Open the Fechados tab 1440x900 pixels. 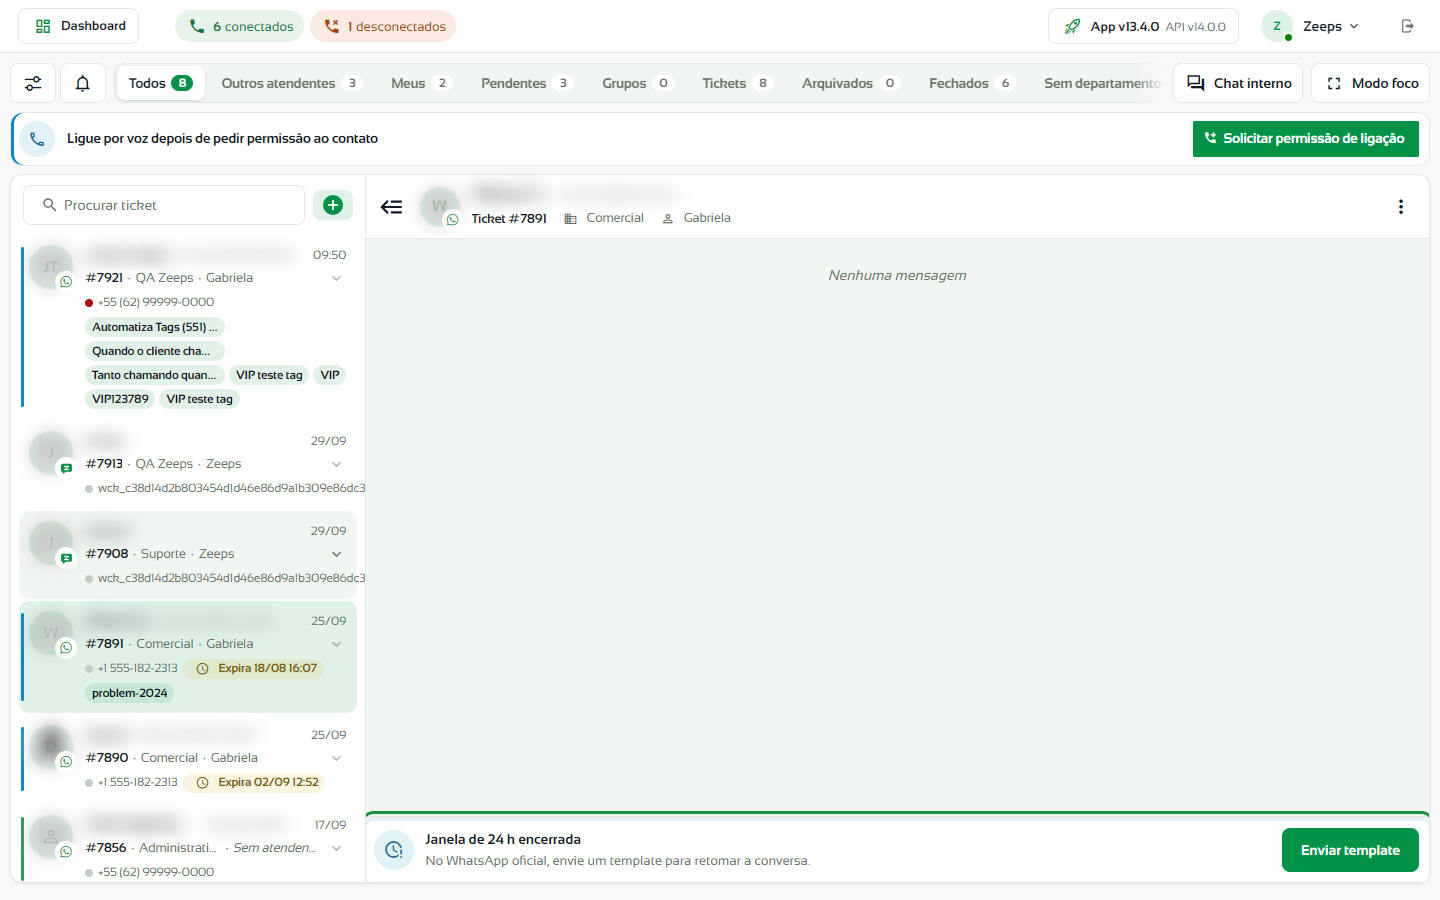(971, 83)
